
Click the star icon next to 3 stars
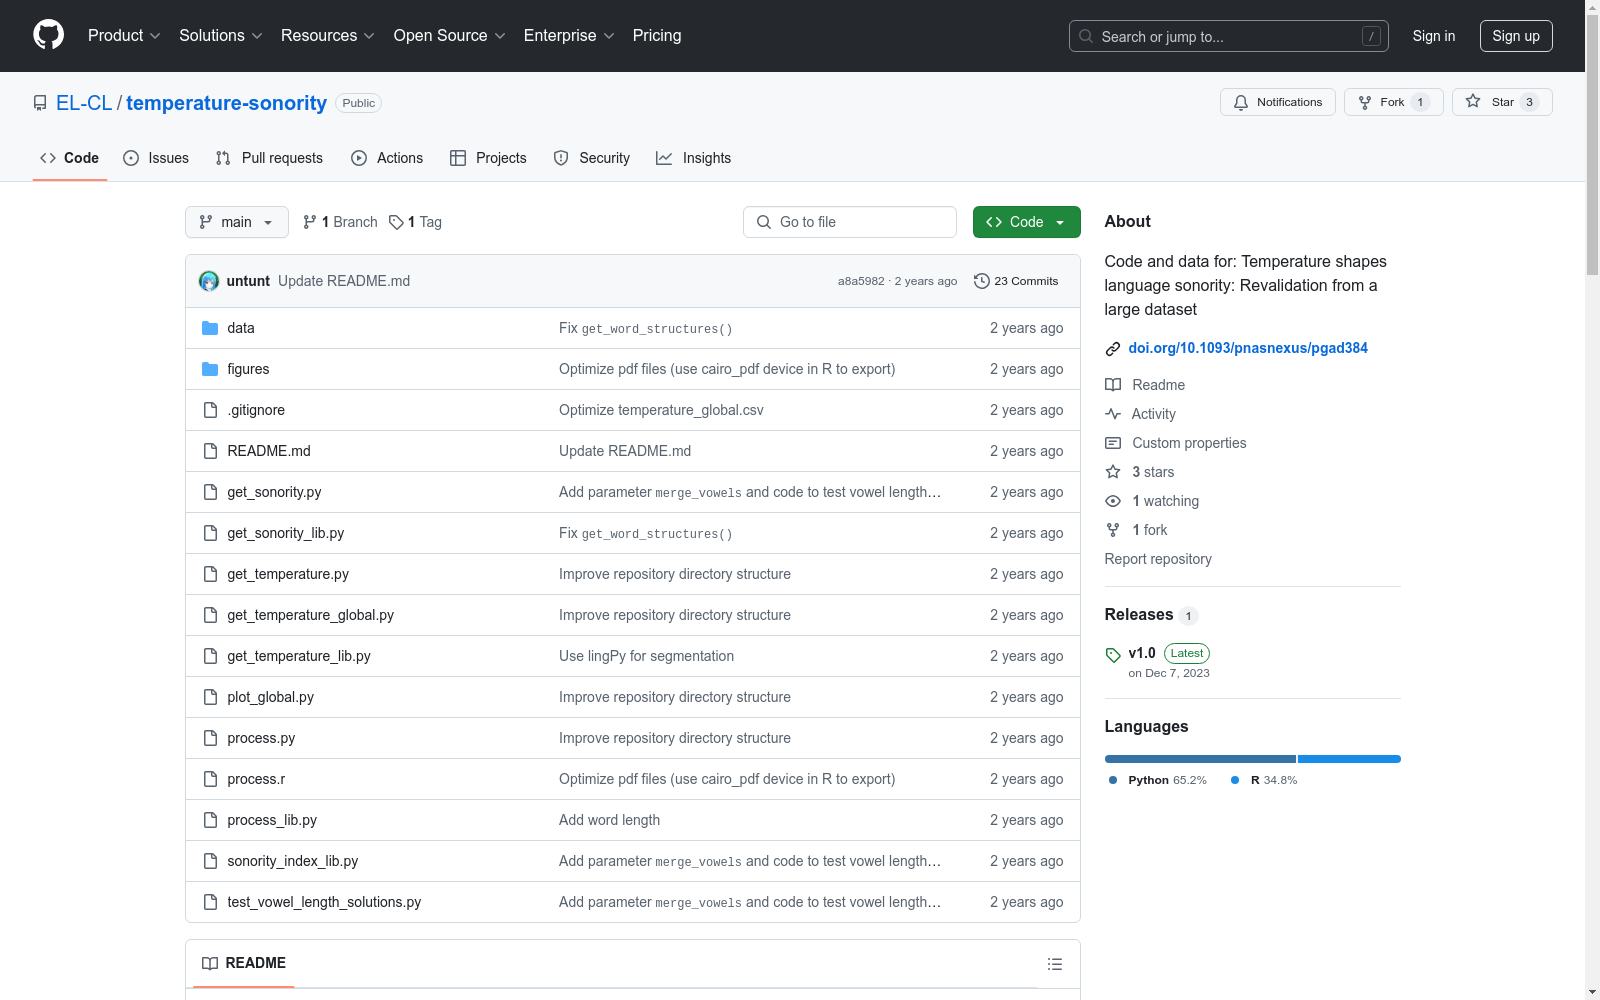(x=1113, y=472)
